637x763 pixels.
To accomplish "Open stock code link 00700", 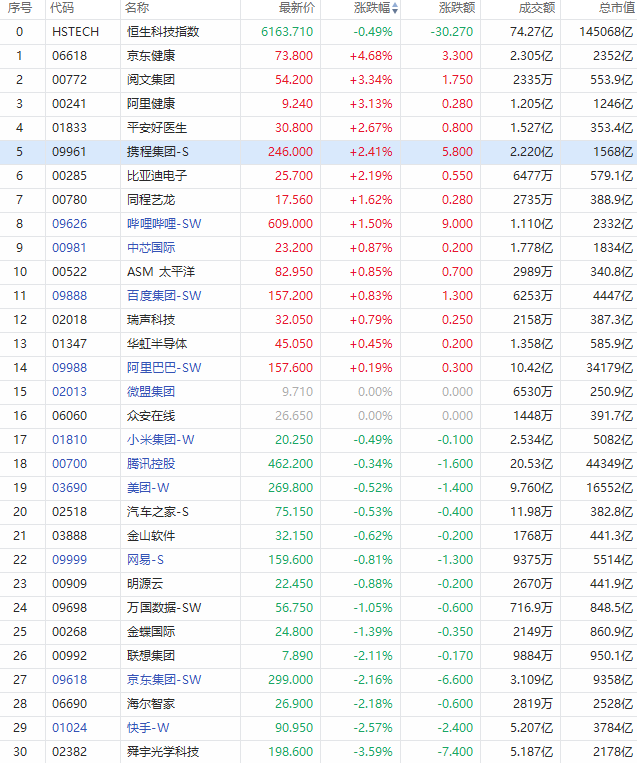I will pyautogui.click(x=70, y=464).
